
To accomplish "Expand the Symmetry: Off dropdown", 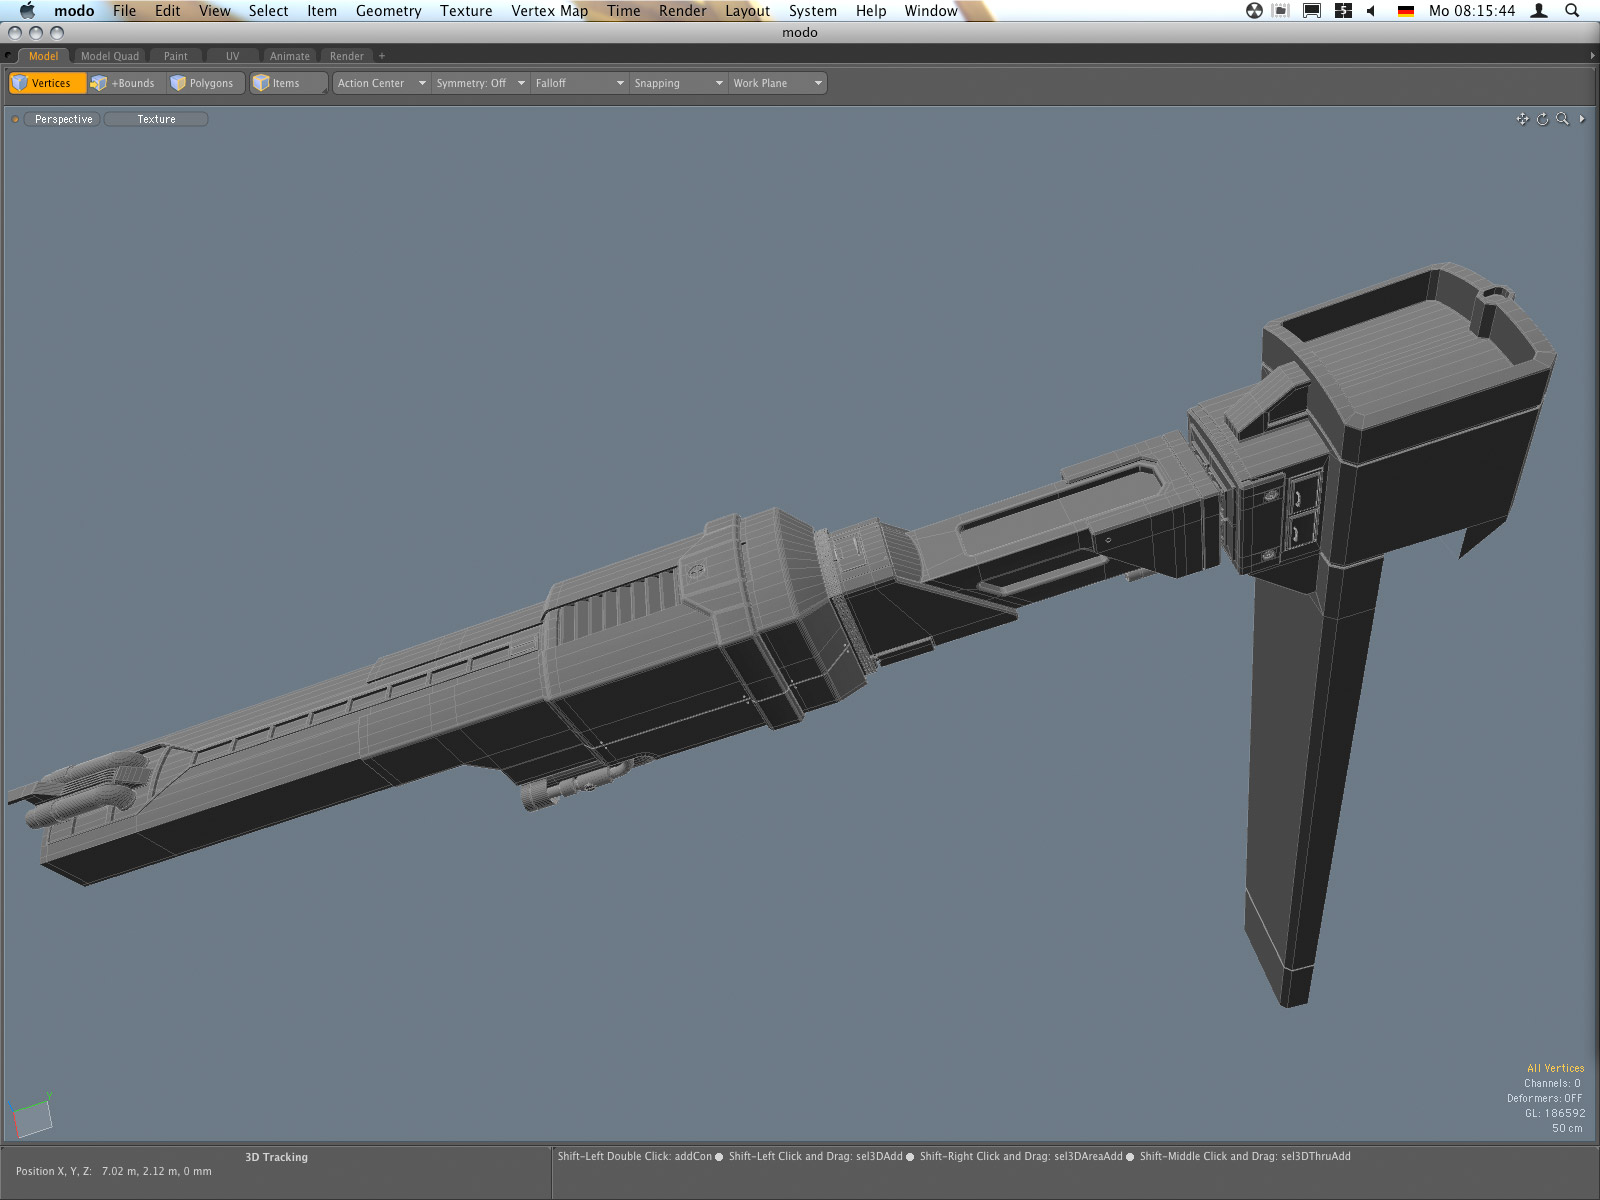I will click(480, 83).
